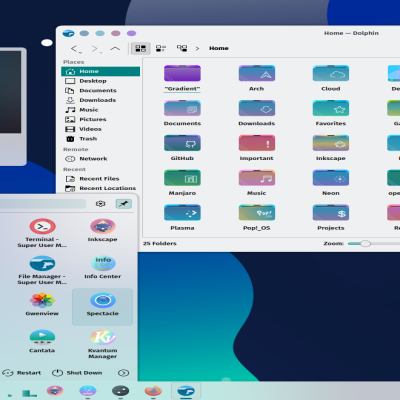Open the Arch folder
Image resolution: width=400 pixels, height=400 pixels.
pyautogui.click(x=256, y=74)
